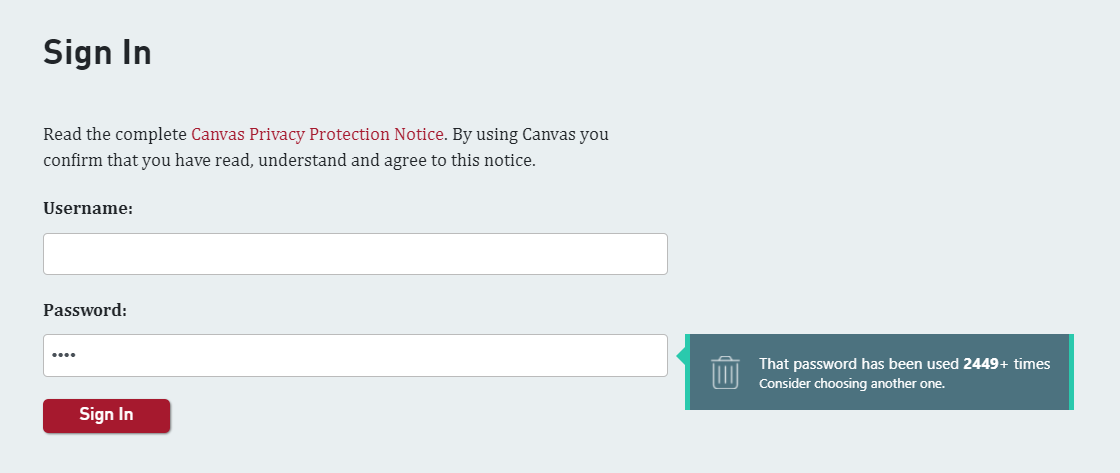Screen dimensions: 1120x473
Task: Open the Canvas Privacy Protection Notice link
Action: pyautogui.click(x=317, y=134)
